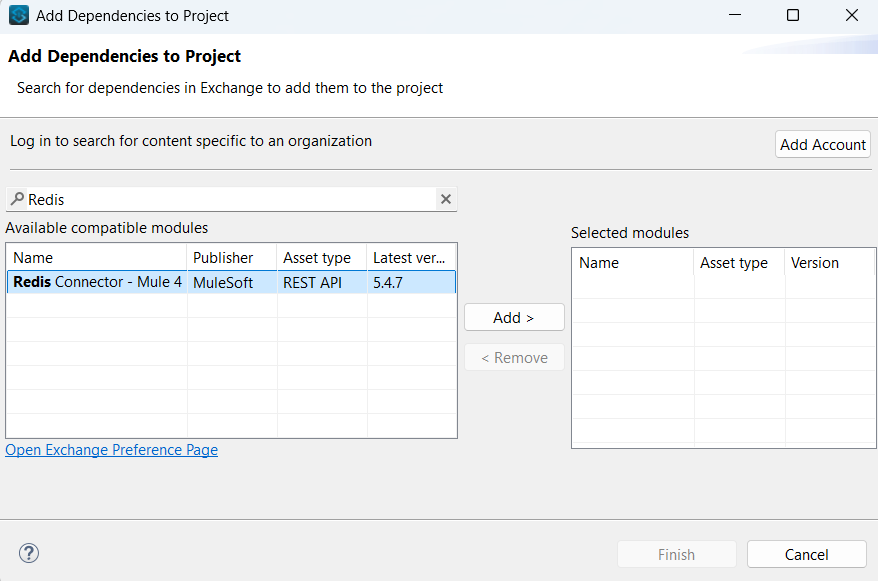Click Asset type header in Selected modules
The image size is (878, 581).
tap(739, 263)
